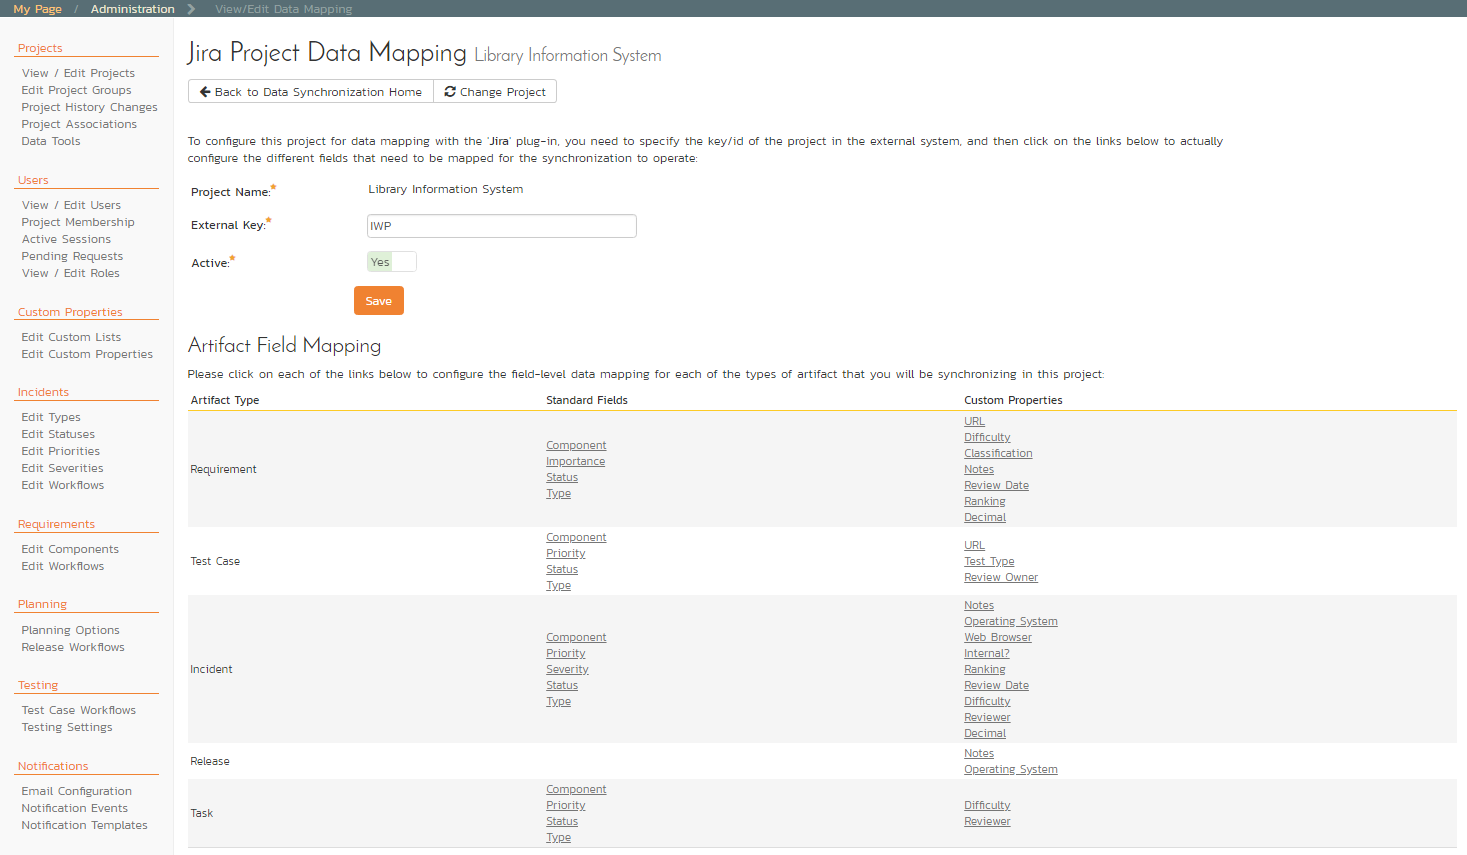Click Incident row Operating System link
This screenshot has height=855, width=1467.
point(1011,621)
